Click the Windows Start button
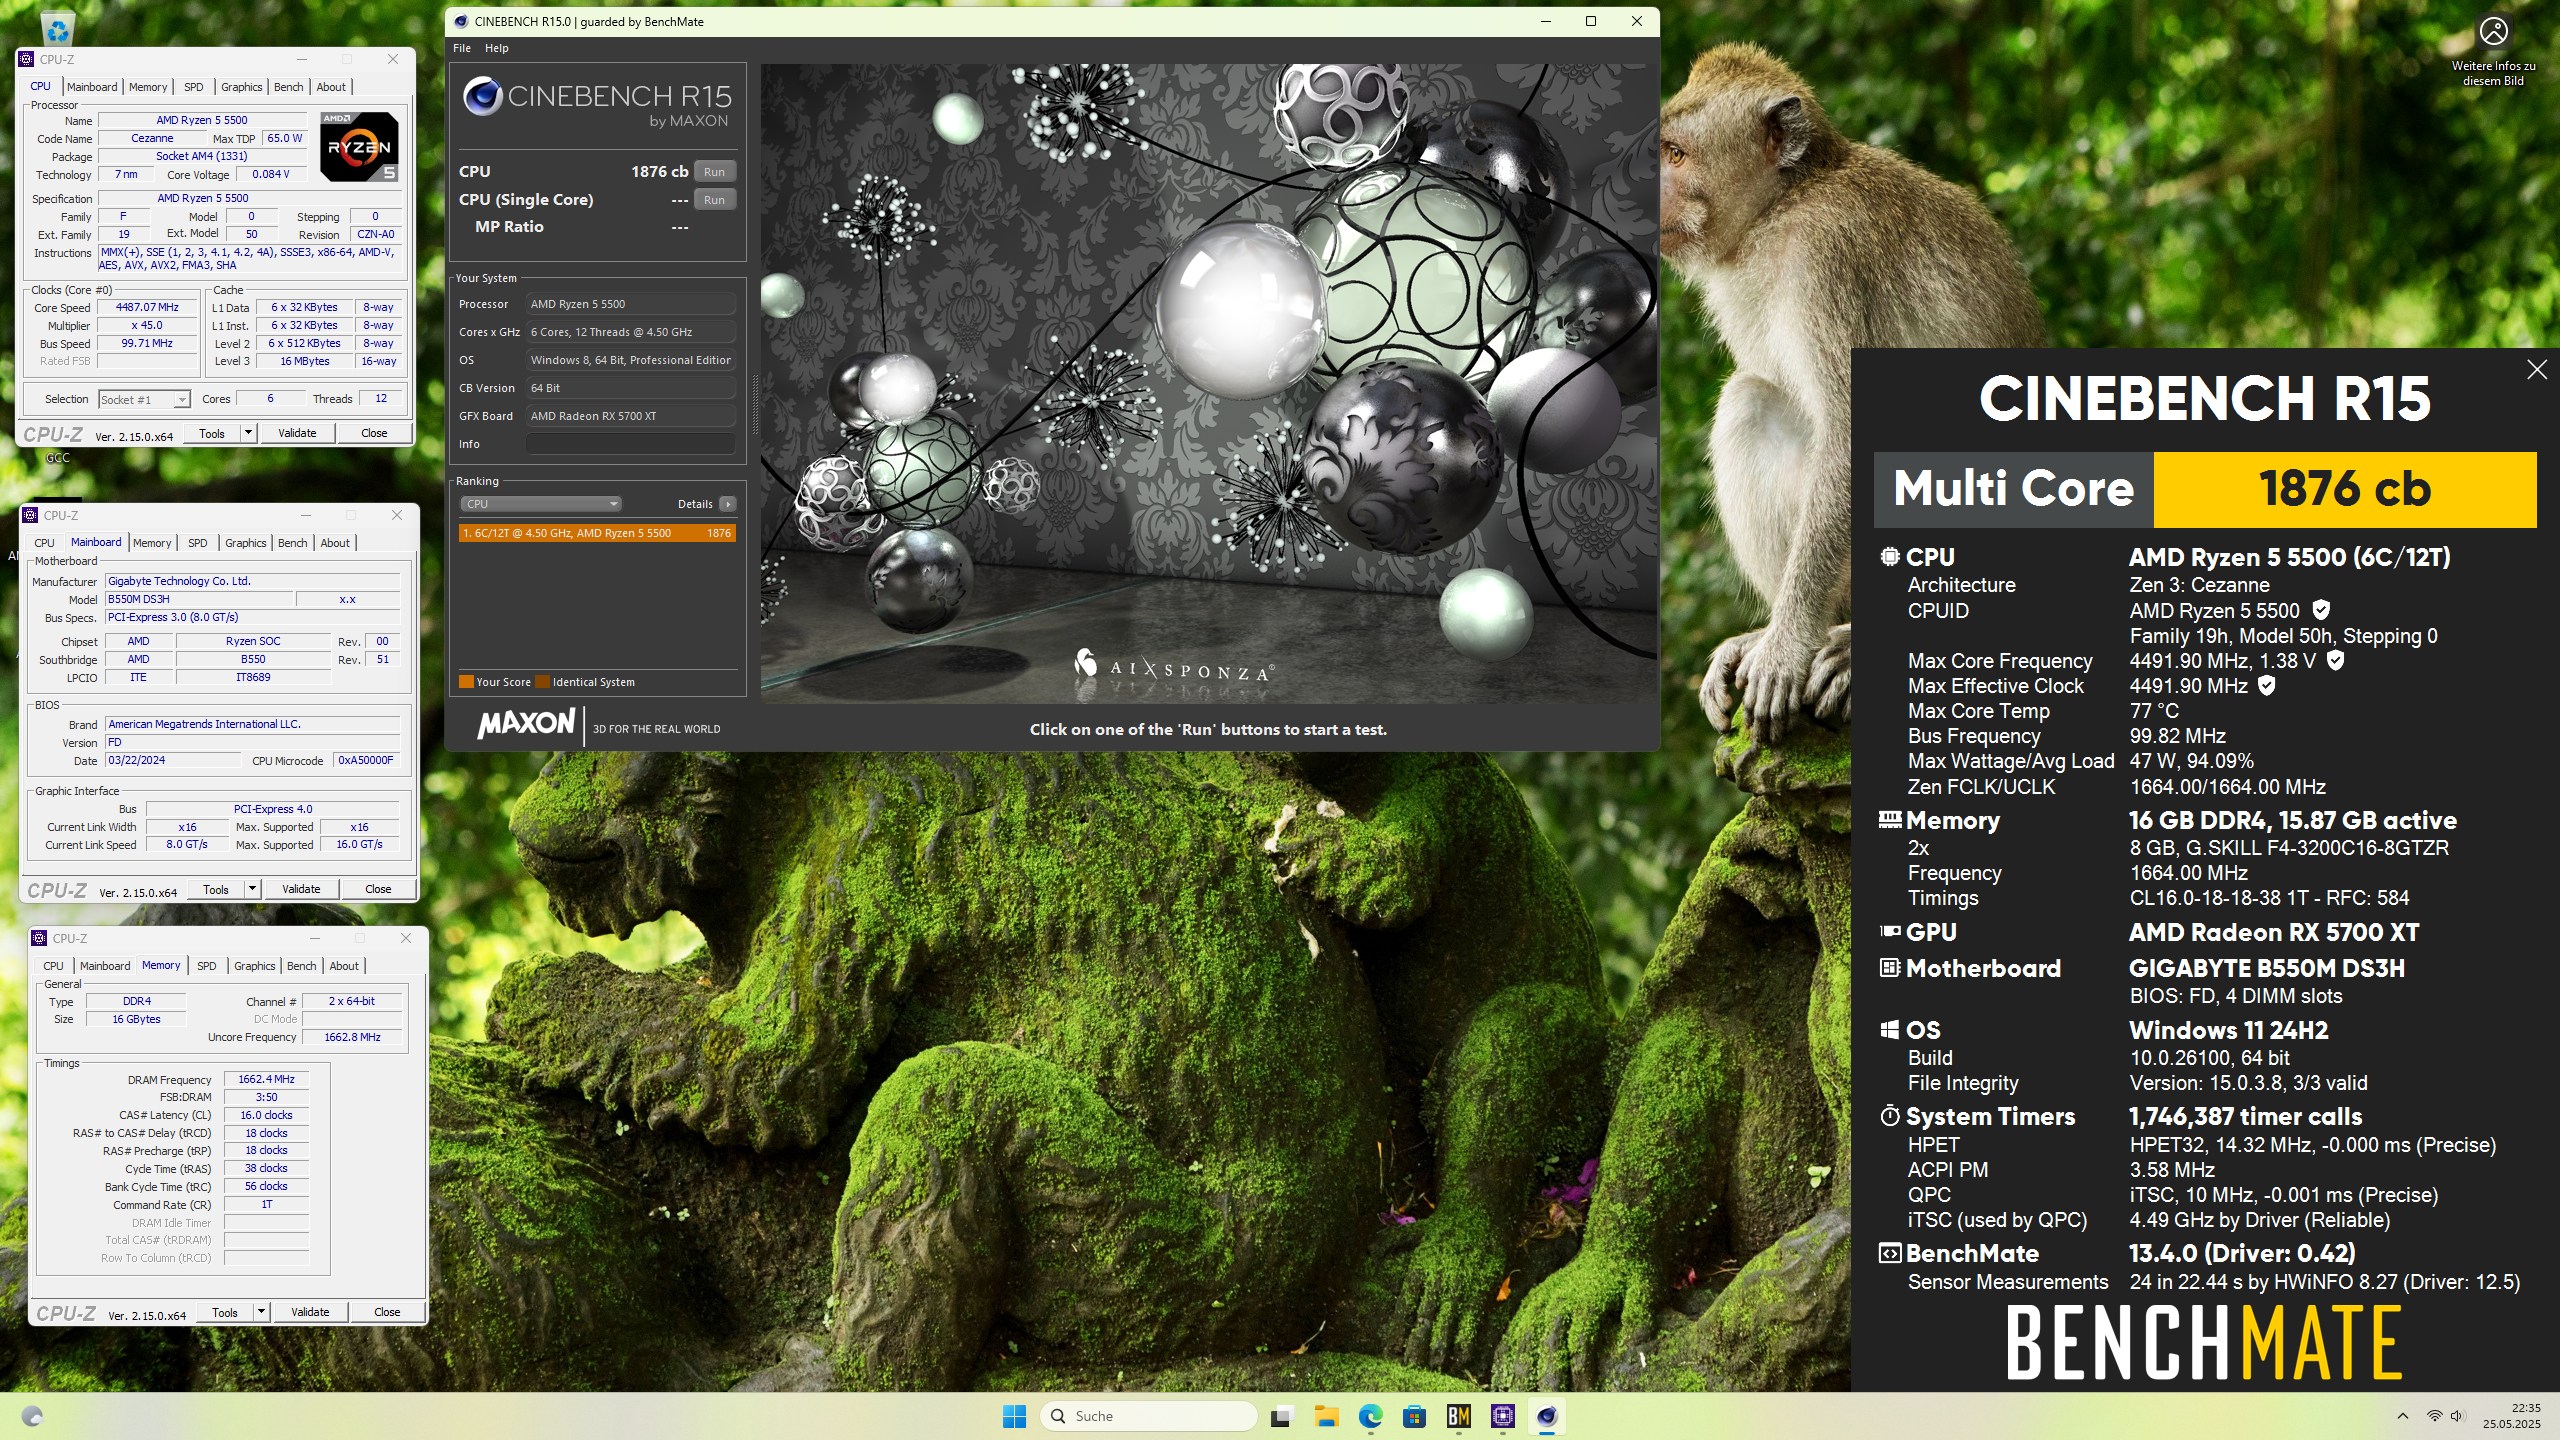The height and width of the screenshot is (1440, 2560). tap(1014, 1416)
